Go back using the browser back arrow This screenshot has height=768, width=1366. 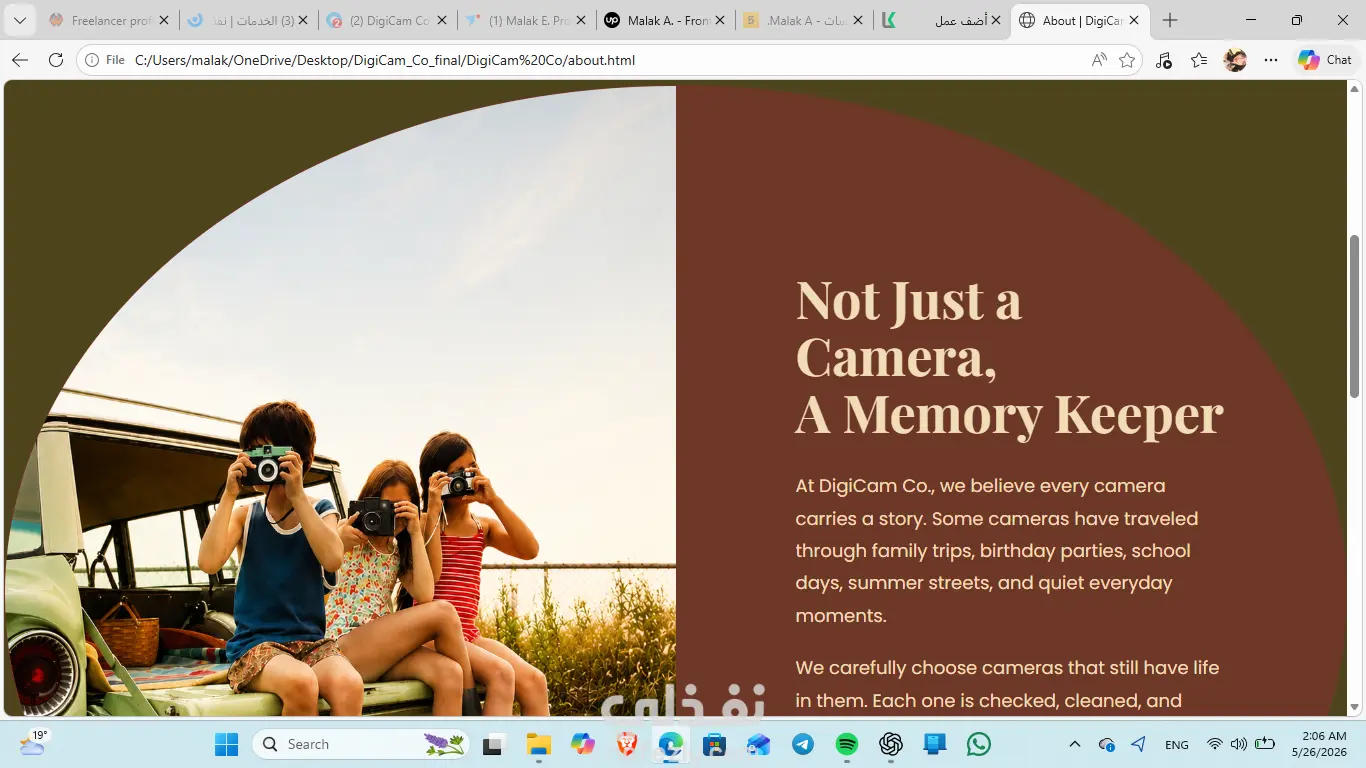coord(20,60)
